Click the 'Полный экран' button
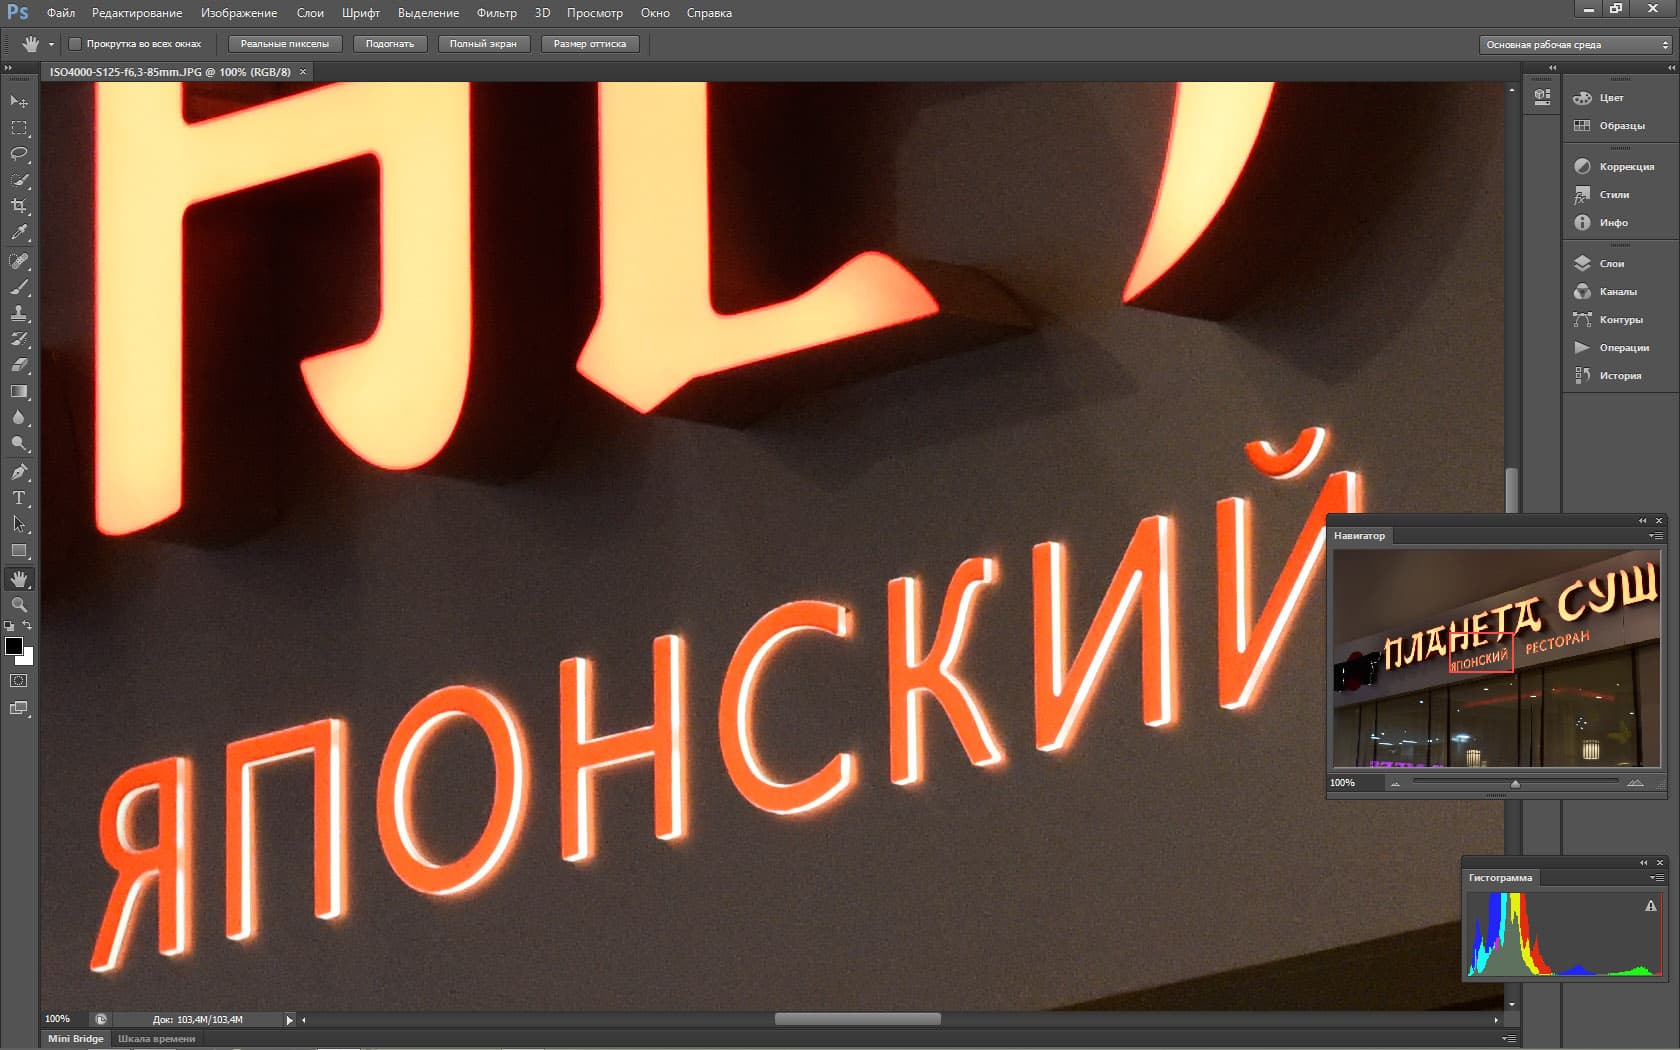1680x1050 pixels. point(483,44)
